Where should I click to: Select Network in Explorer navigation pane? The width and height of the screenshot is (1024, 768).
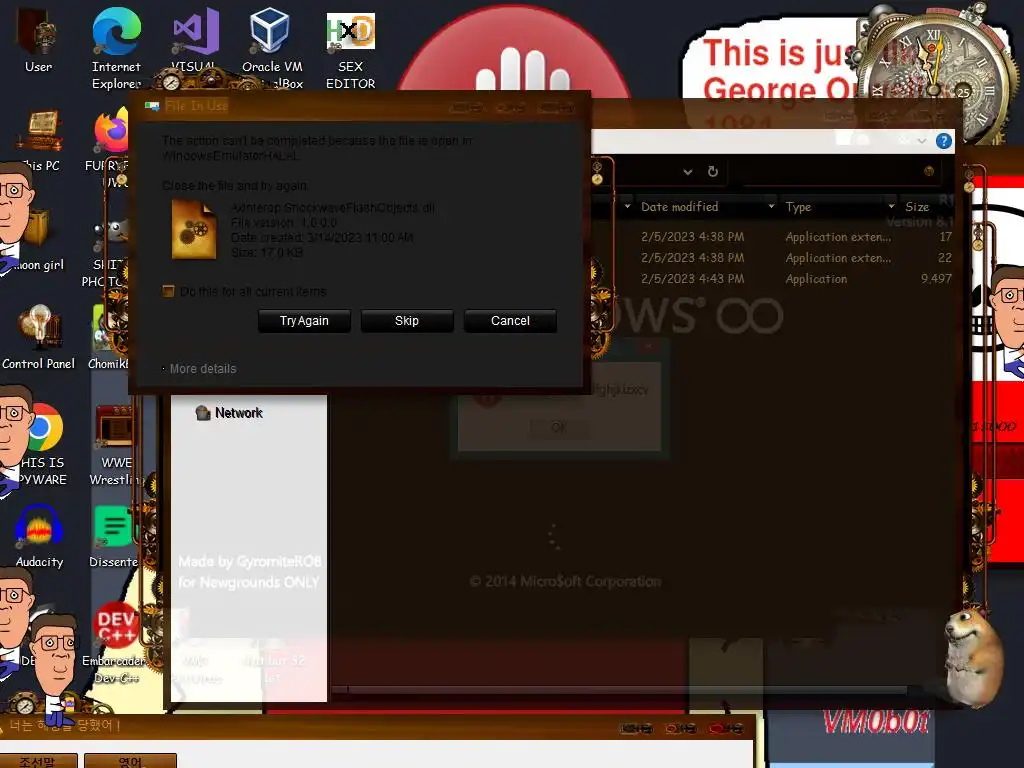pos(229,413)
